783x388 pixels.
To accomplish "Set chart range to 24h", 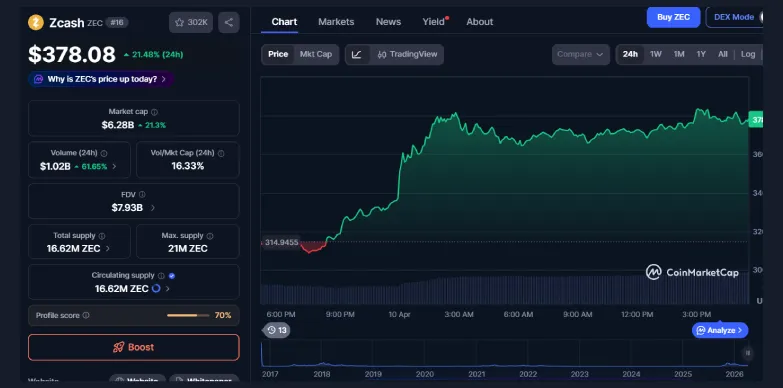I will point(630,54).
